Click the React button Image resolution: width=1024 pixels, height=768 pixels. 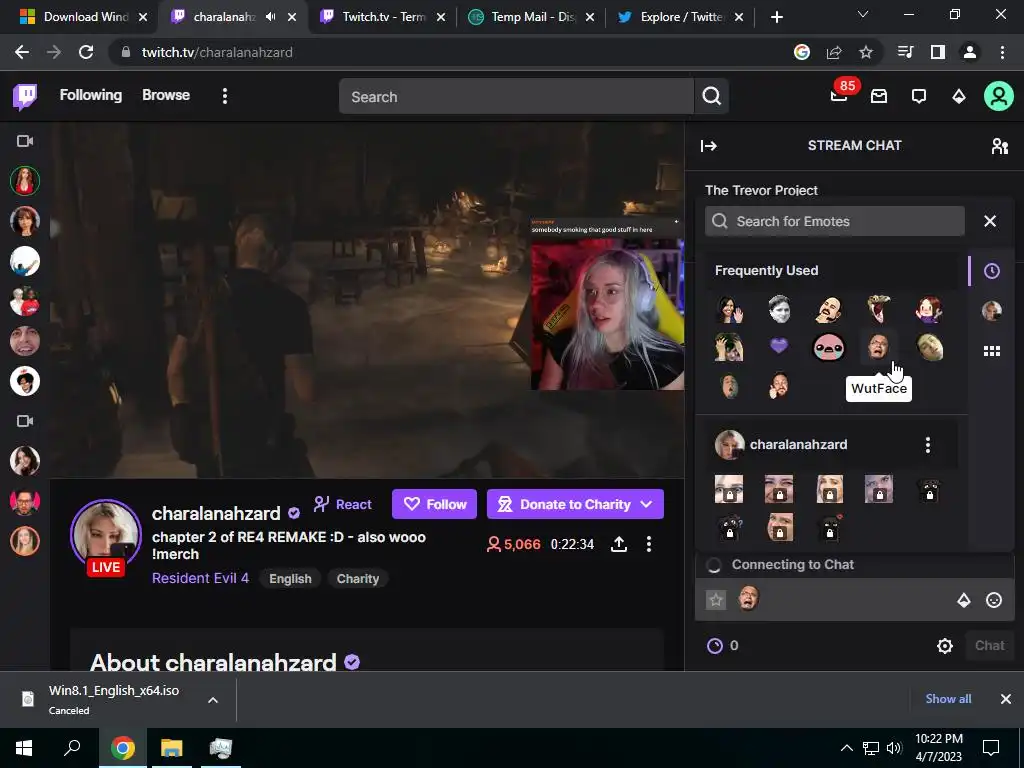point(342,504)
